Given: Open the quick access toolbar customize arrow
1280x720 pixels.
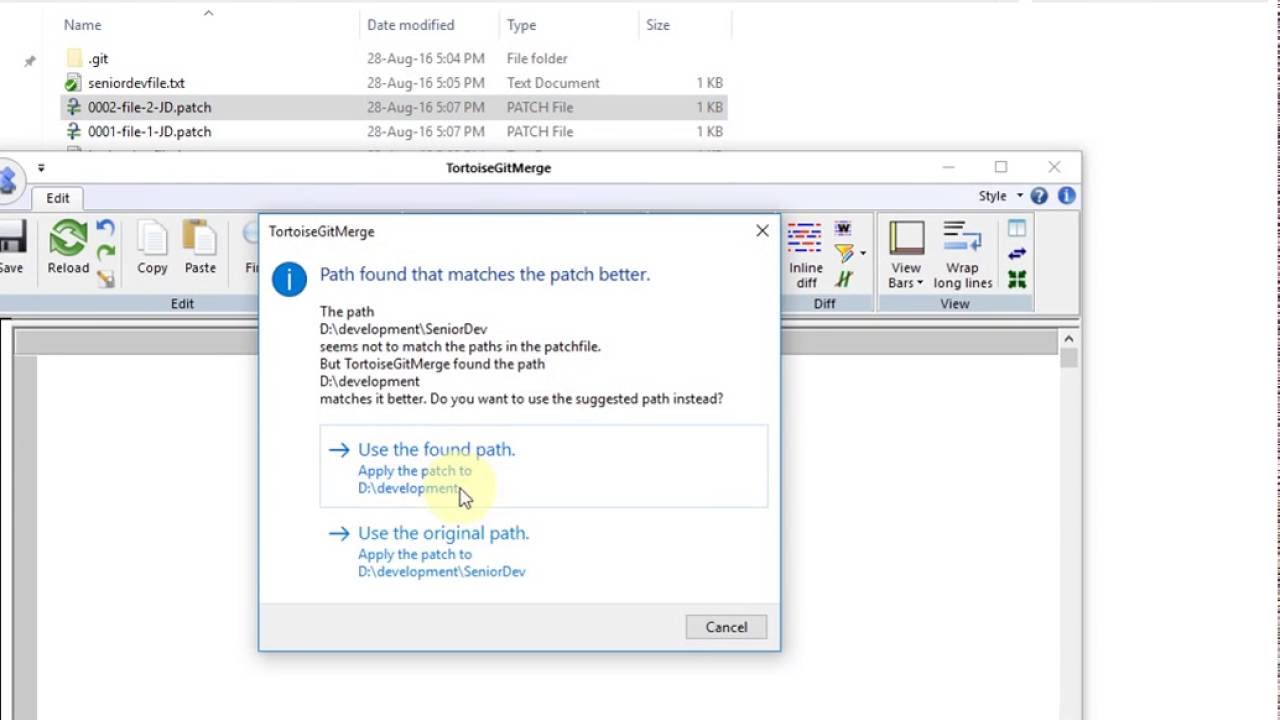Looking at the screenshot, I should [x=41, y=168].
